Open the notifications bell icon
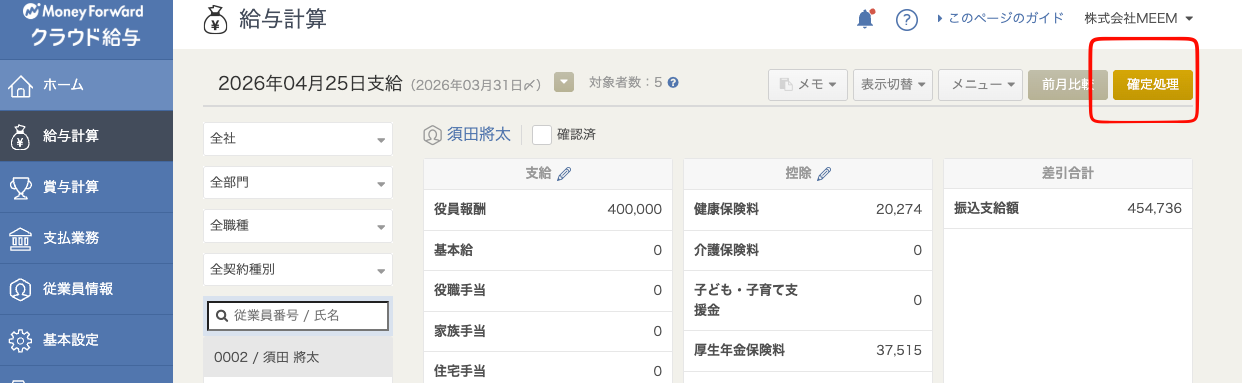The width and height of the screenshot is (1242, 383). click(865, 19)
